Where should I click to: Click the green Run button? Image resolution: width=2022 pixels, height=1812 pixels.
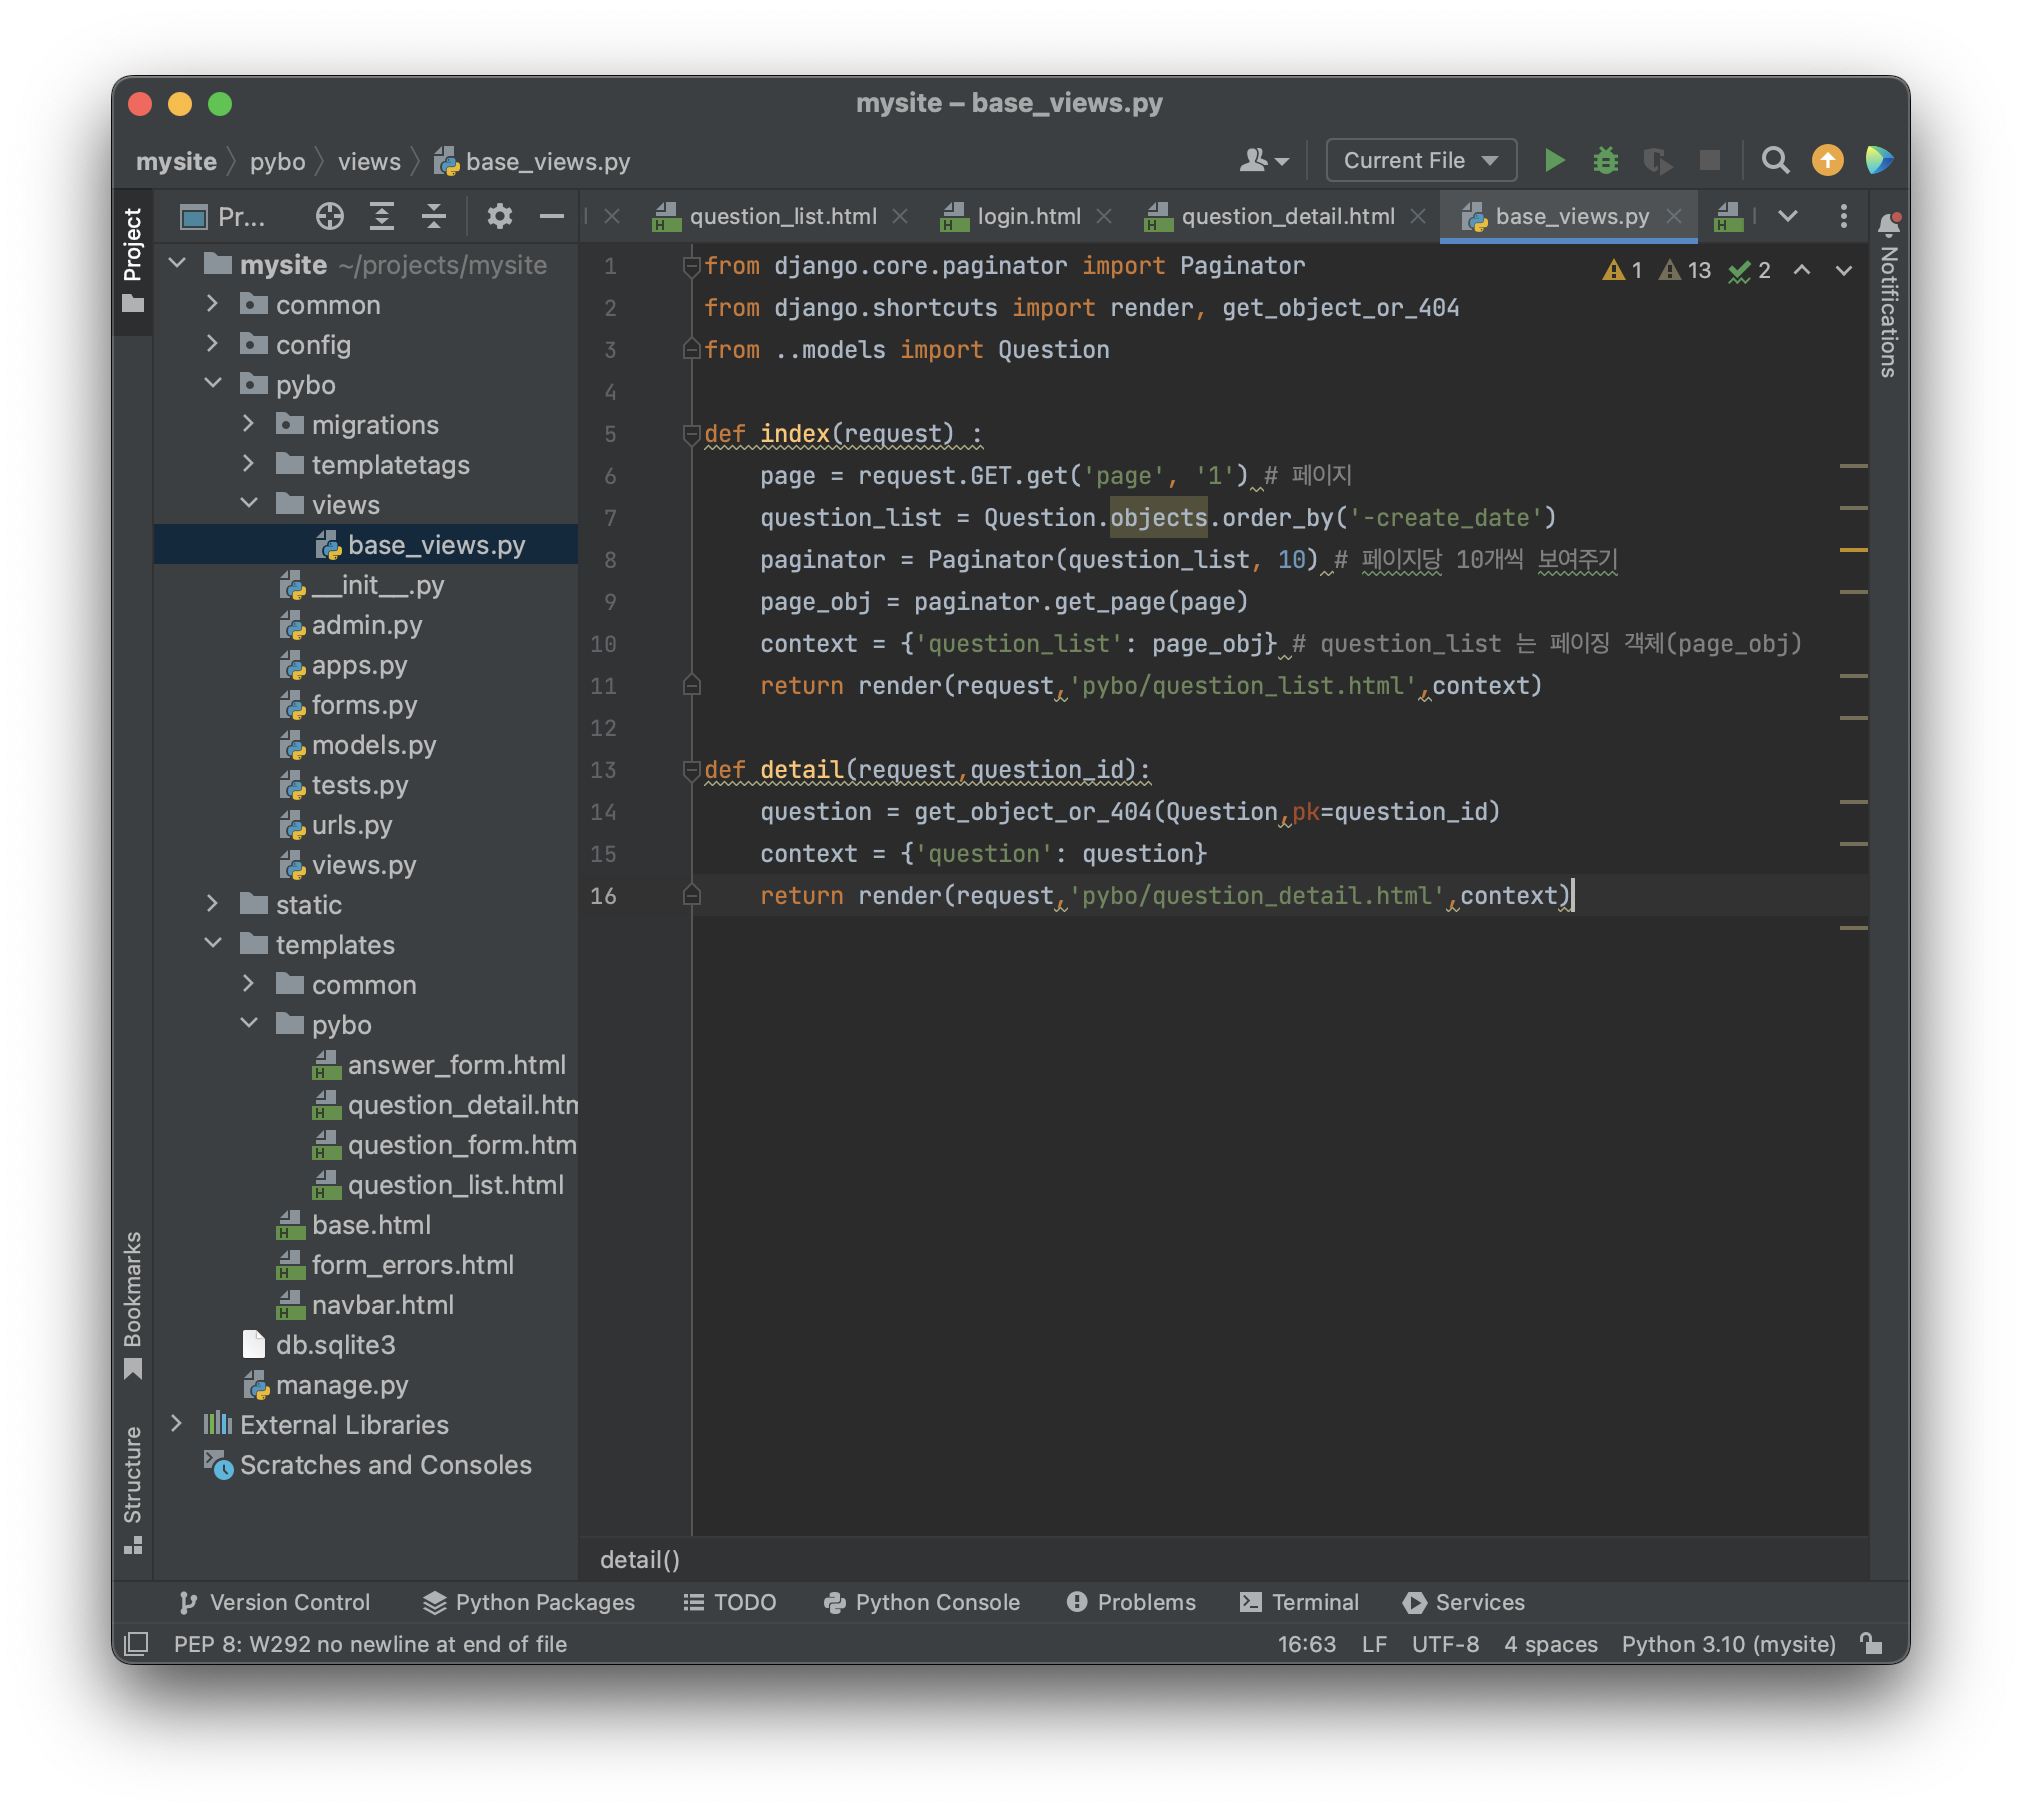(1554, 160)
